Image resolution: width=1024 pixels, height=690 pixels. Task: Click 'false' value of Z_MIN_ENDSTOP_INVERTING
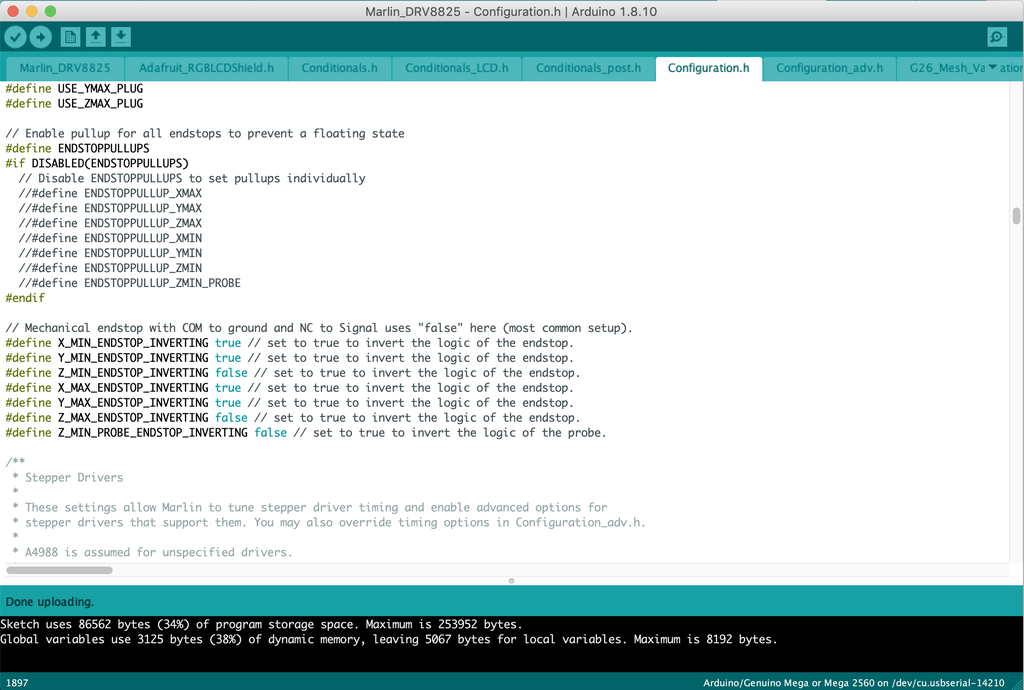tap(231, 373)
